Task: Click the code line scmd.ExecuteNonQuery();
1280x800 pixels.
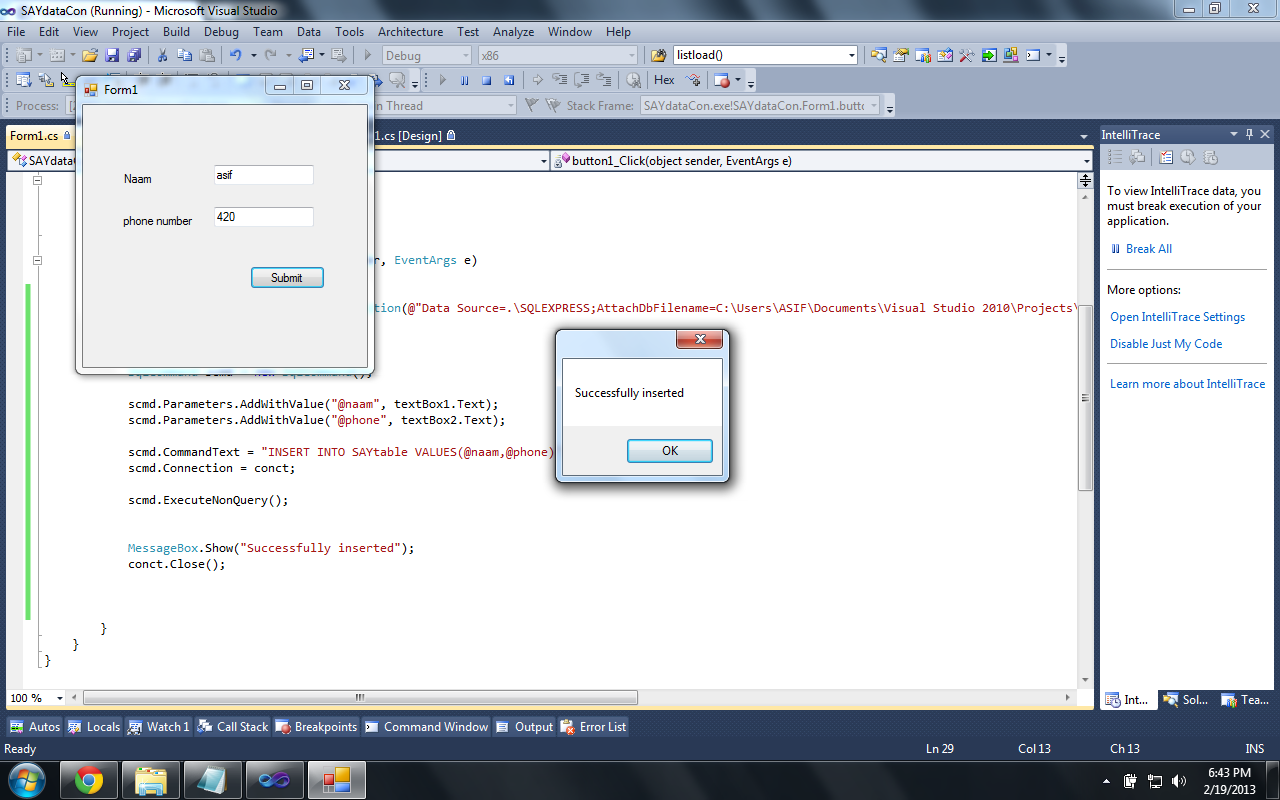Action: [208, 500]
